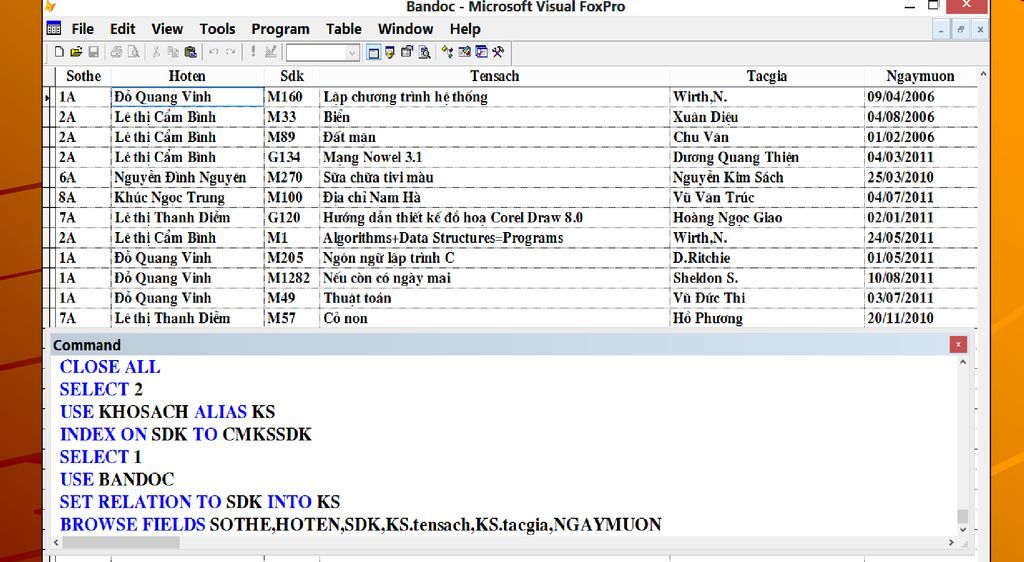Click the Modify Form icon
Viewport: 1024px width, 562px height.
[271, 52]
